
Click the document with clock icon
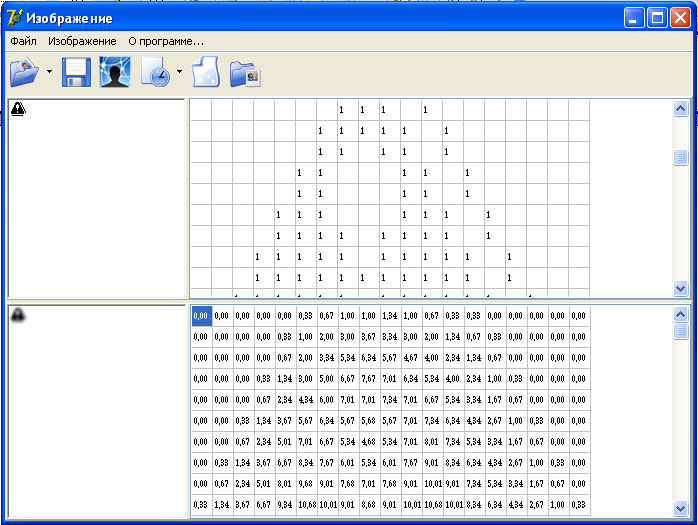point(156,72)
